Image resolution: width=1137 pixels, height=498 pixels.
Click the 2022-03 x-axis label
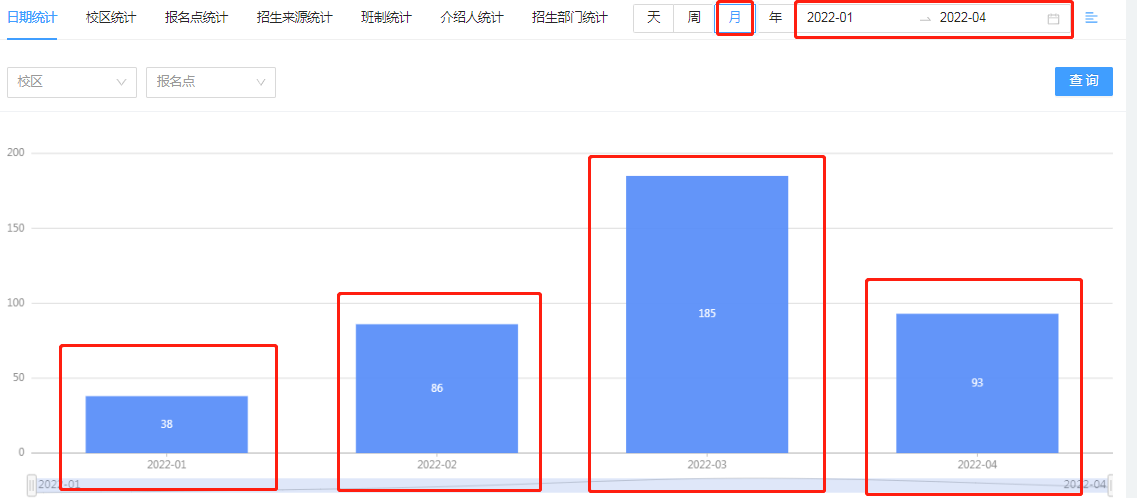point(707,465)
